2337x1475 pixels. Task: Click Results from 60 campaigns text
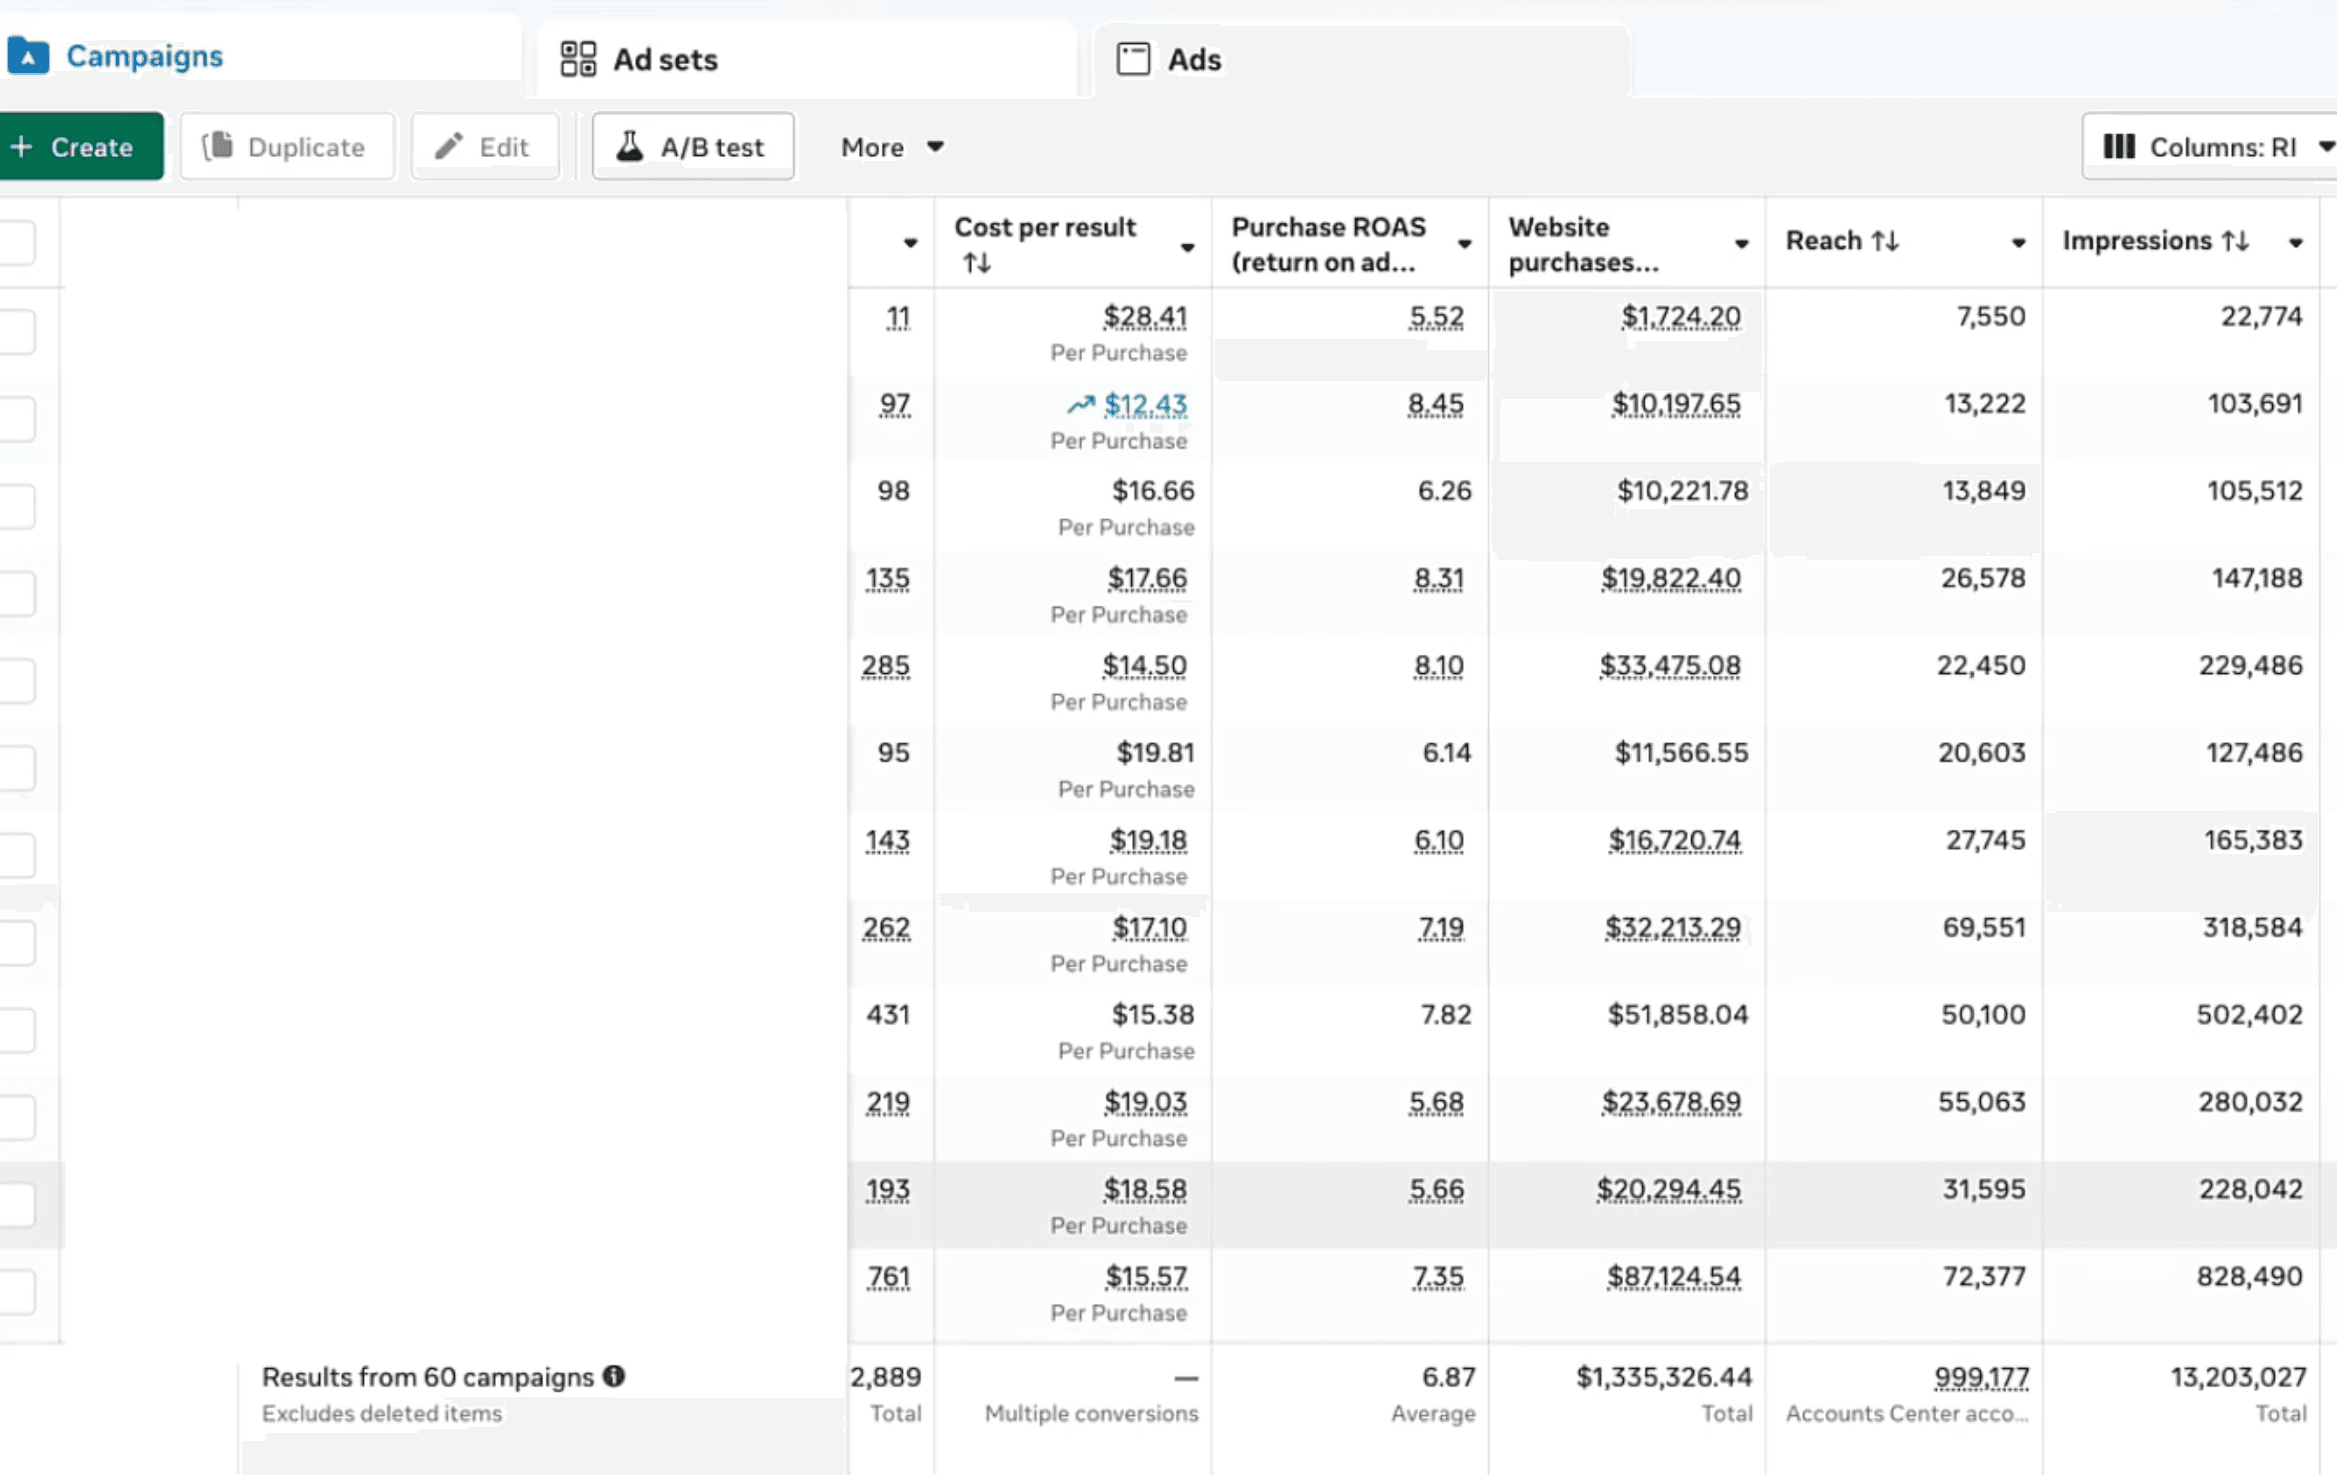click(428, 1377)
